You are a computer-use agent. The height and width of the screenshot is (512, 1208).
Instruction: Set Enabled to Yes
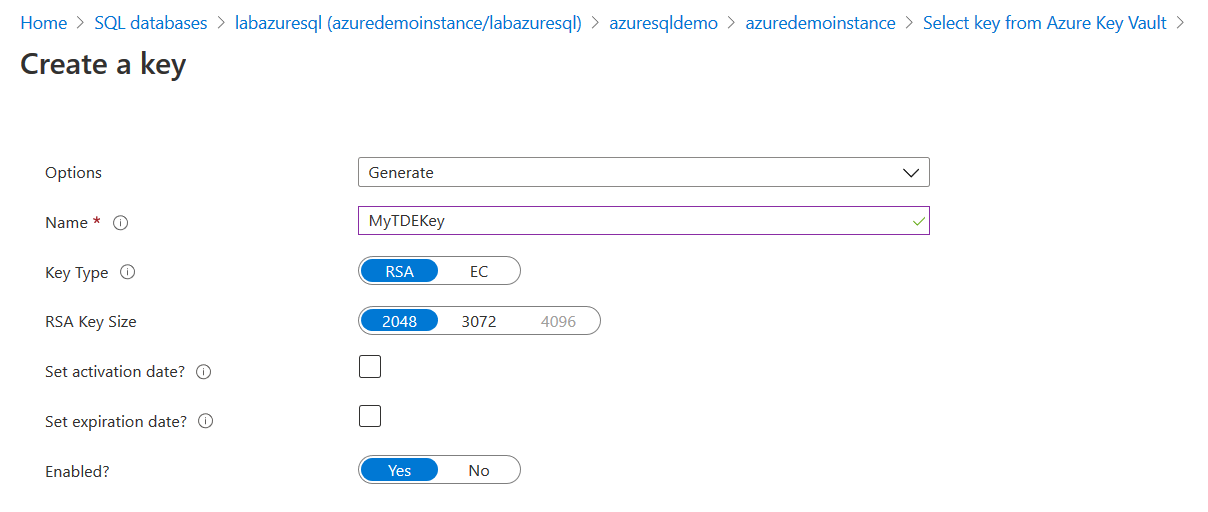[399, 470]
